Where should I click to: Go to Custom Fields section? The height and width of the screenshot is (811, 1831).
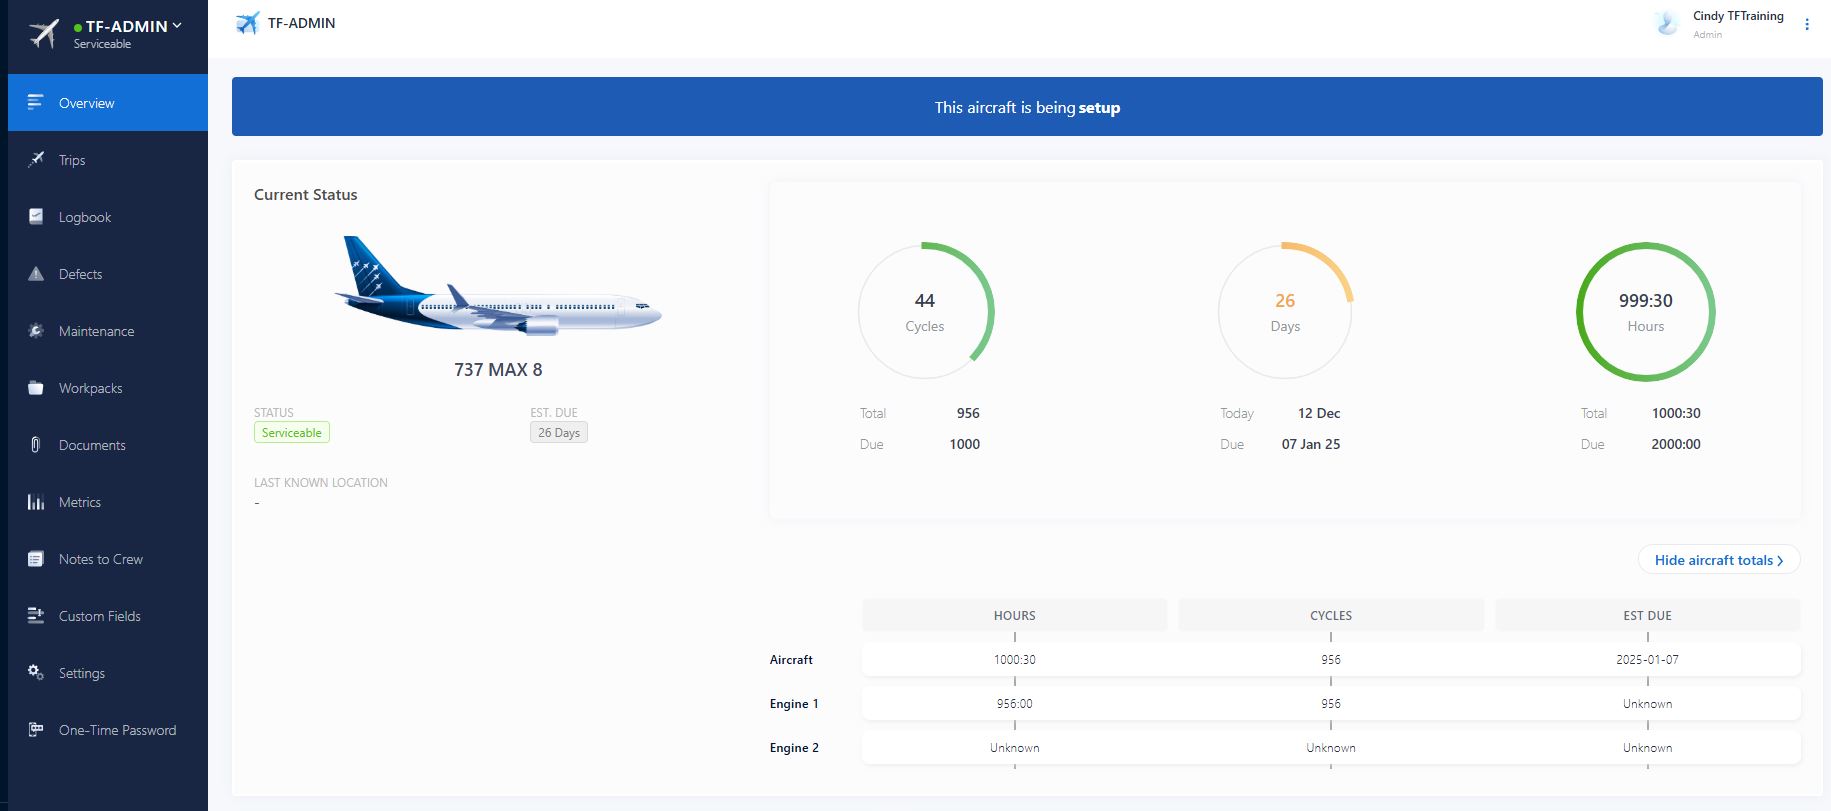point(99,616)
